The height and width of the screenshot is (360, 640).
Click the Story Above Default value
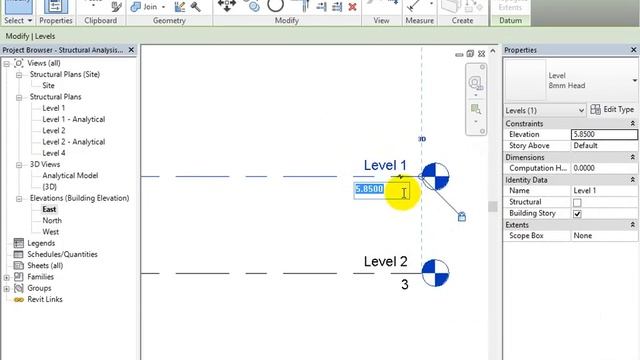pyautogui.click(x=604, y=146)
